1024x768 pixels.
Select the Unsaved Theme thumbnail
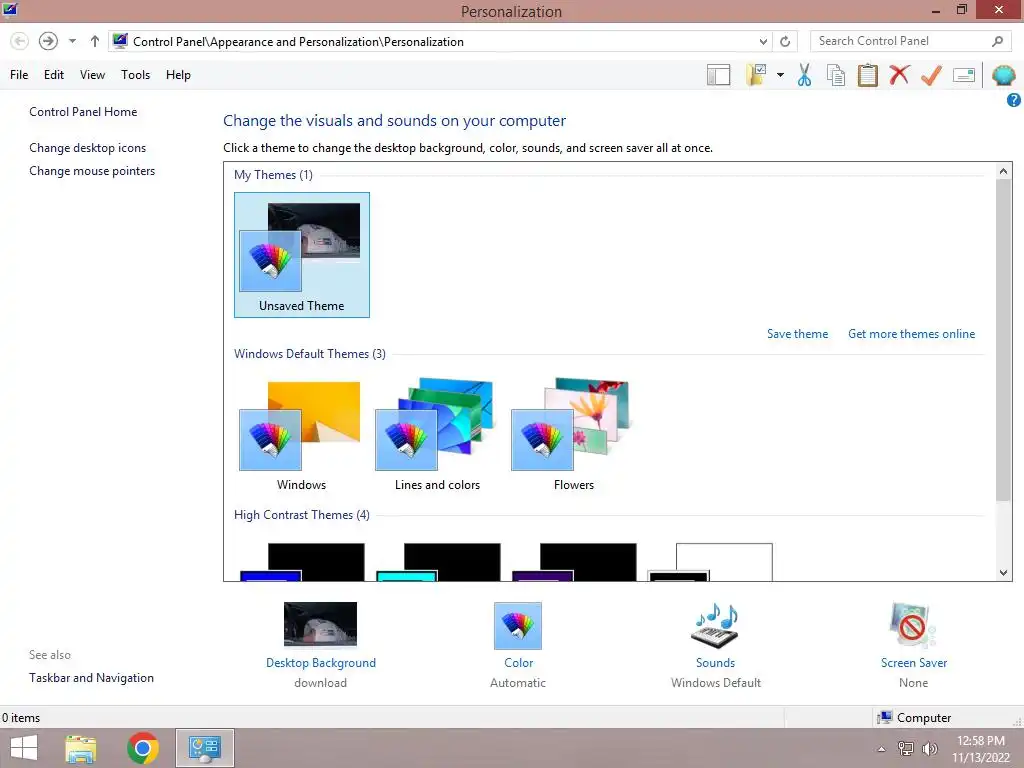point(302,255)
